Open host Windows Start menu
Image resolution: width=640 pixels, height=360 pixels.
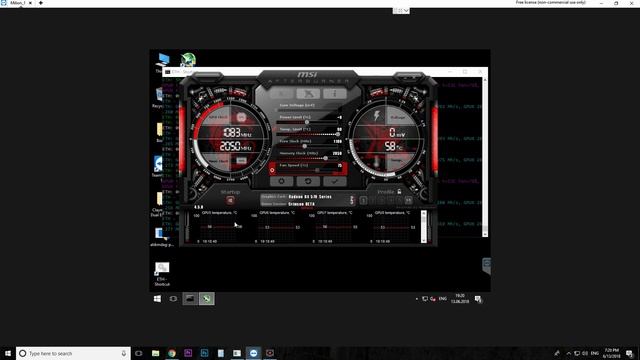8,353
